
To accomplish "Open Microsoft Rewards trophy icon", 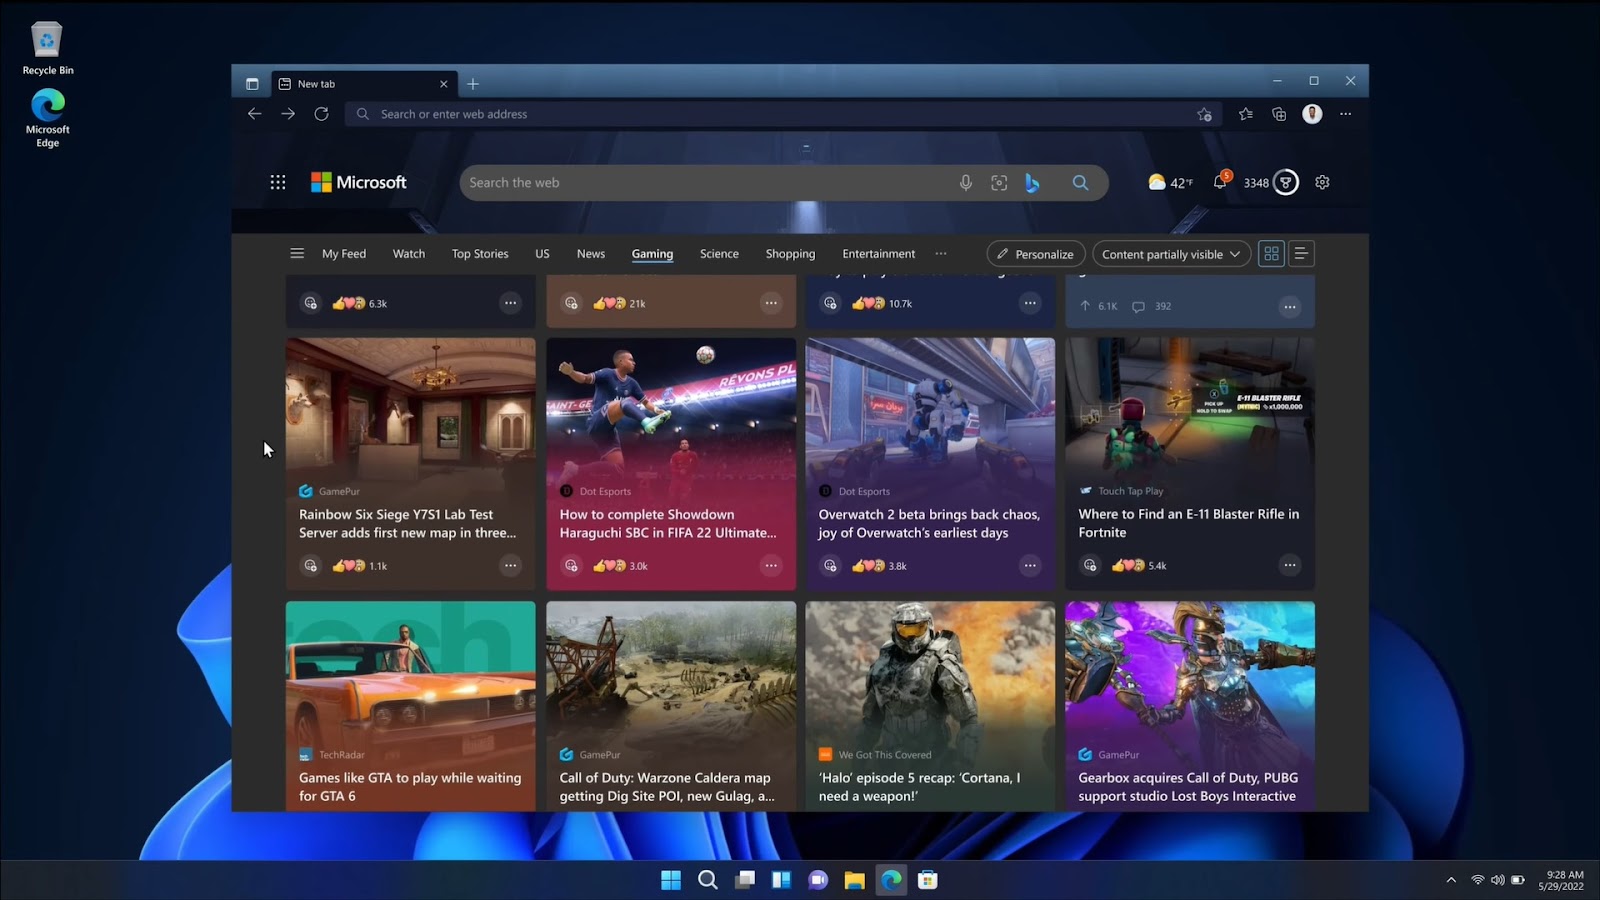I will coord(1286,182).
